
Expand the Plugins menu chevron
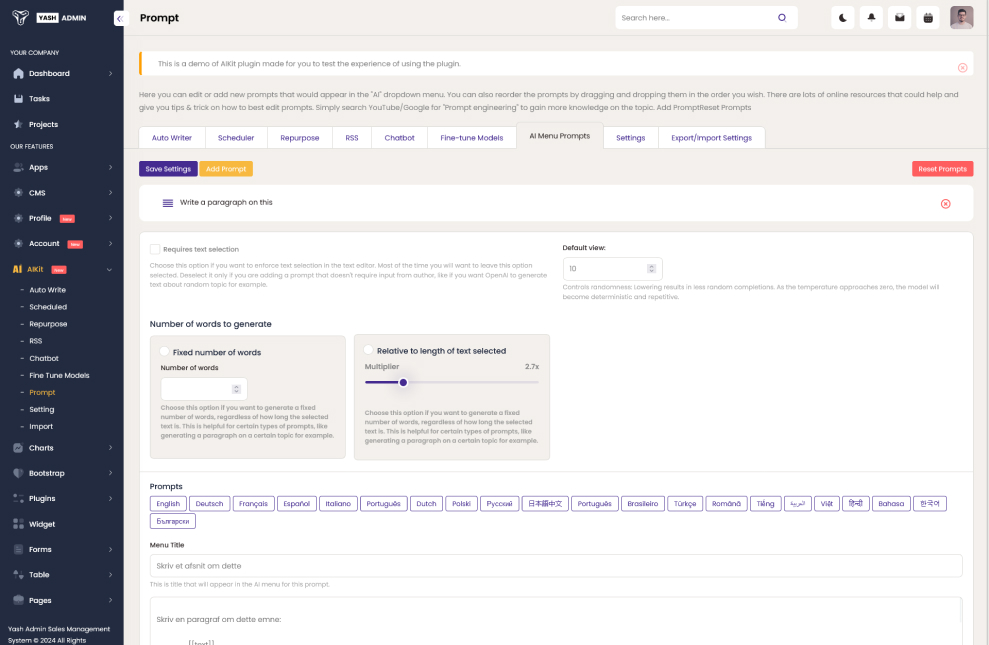click(110, 499)
